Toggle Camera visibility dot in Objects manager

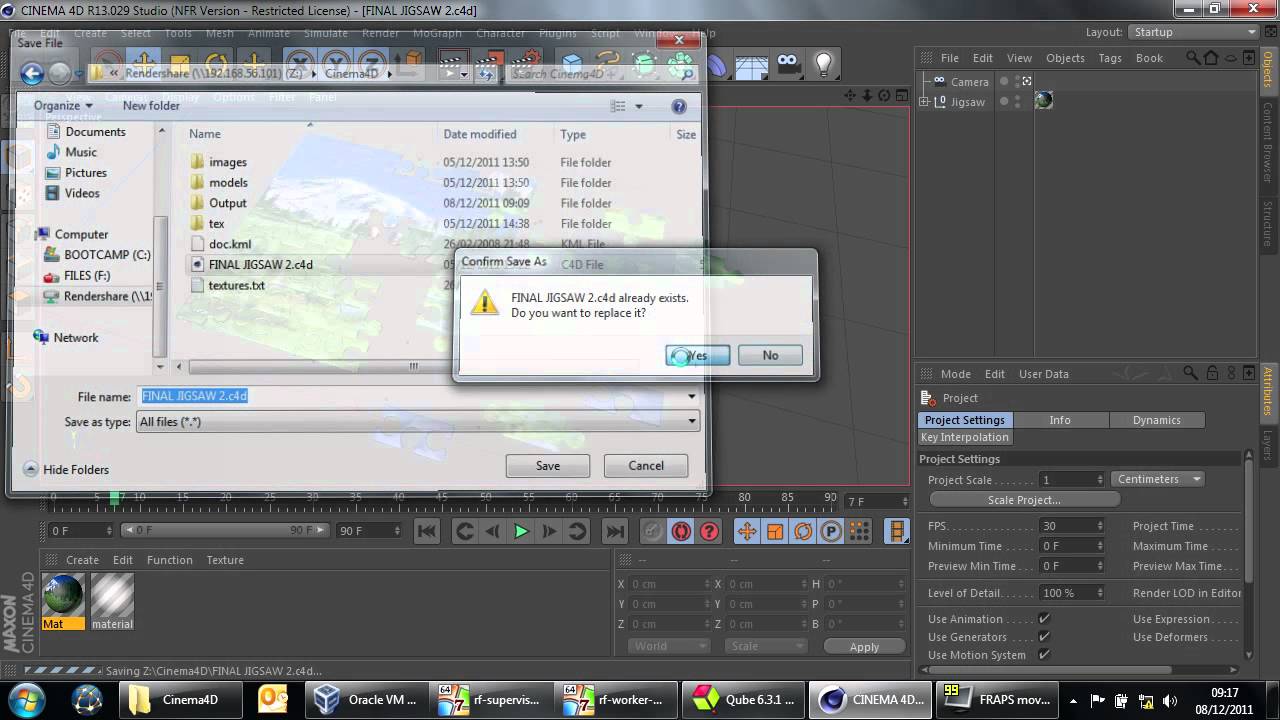tap(1005, 81)
